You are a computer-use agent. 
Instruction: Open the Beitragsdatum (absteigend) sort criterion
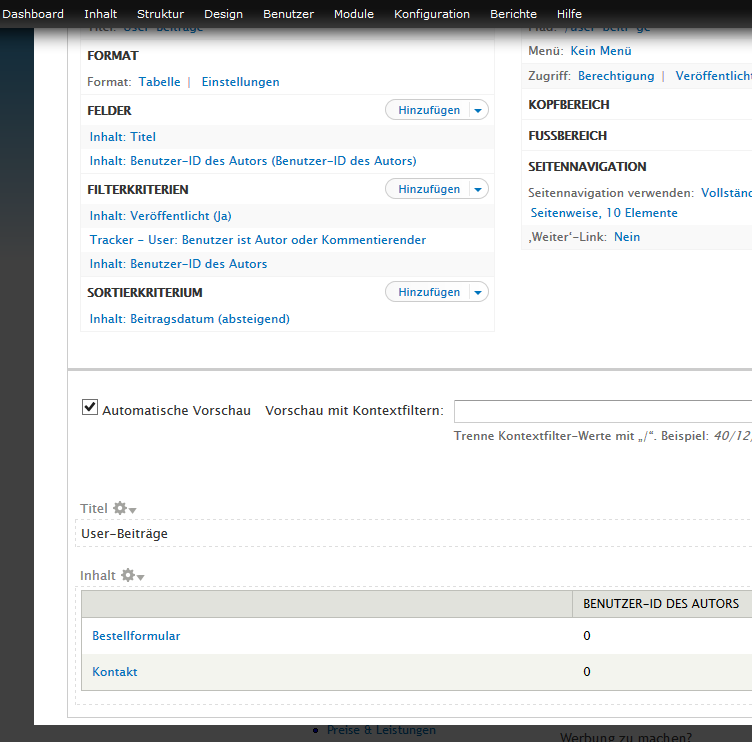tap(189, 319)
